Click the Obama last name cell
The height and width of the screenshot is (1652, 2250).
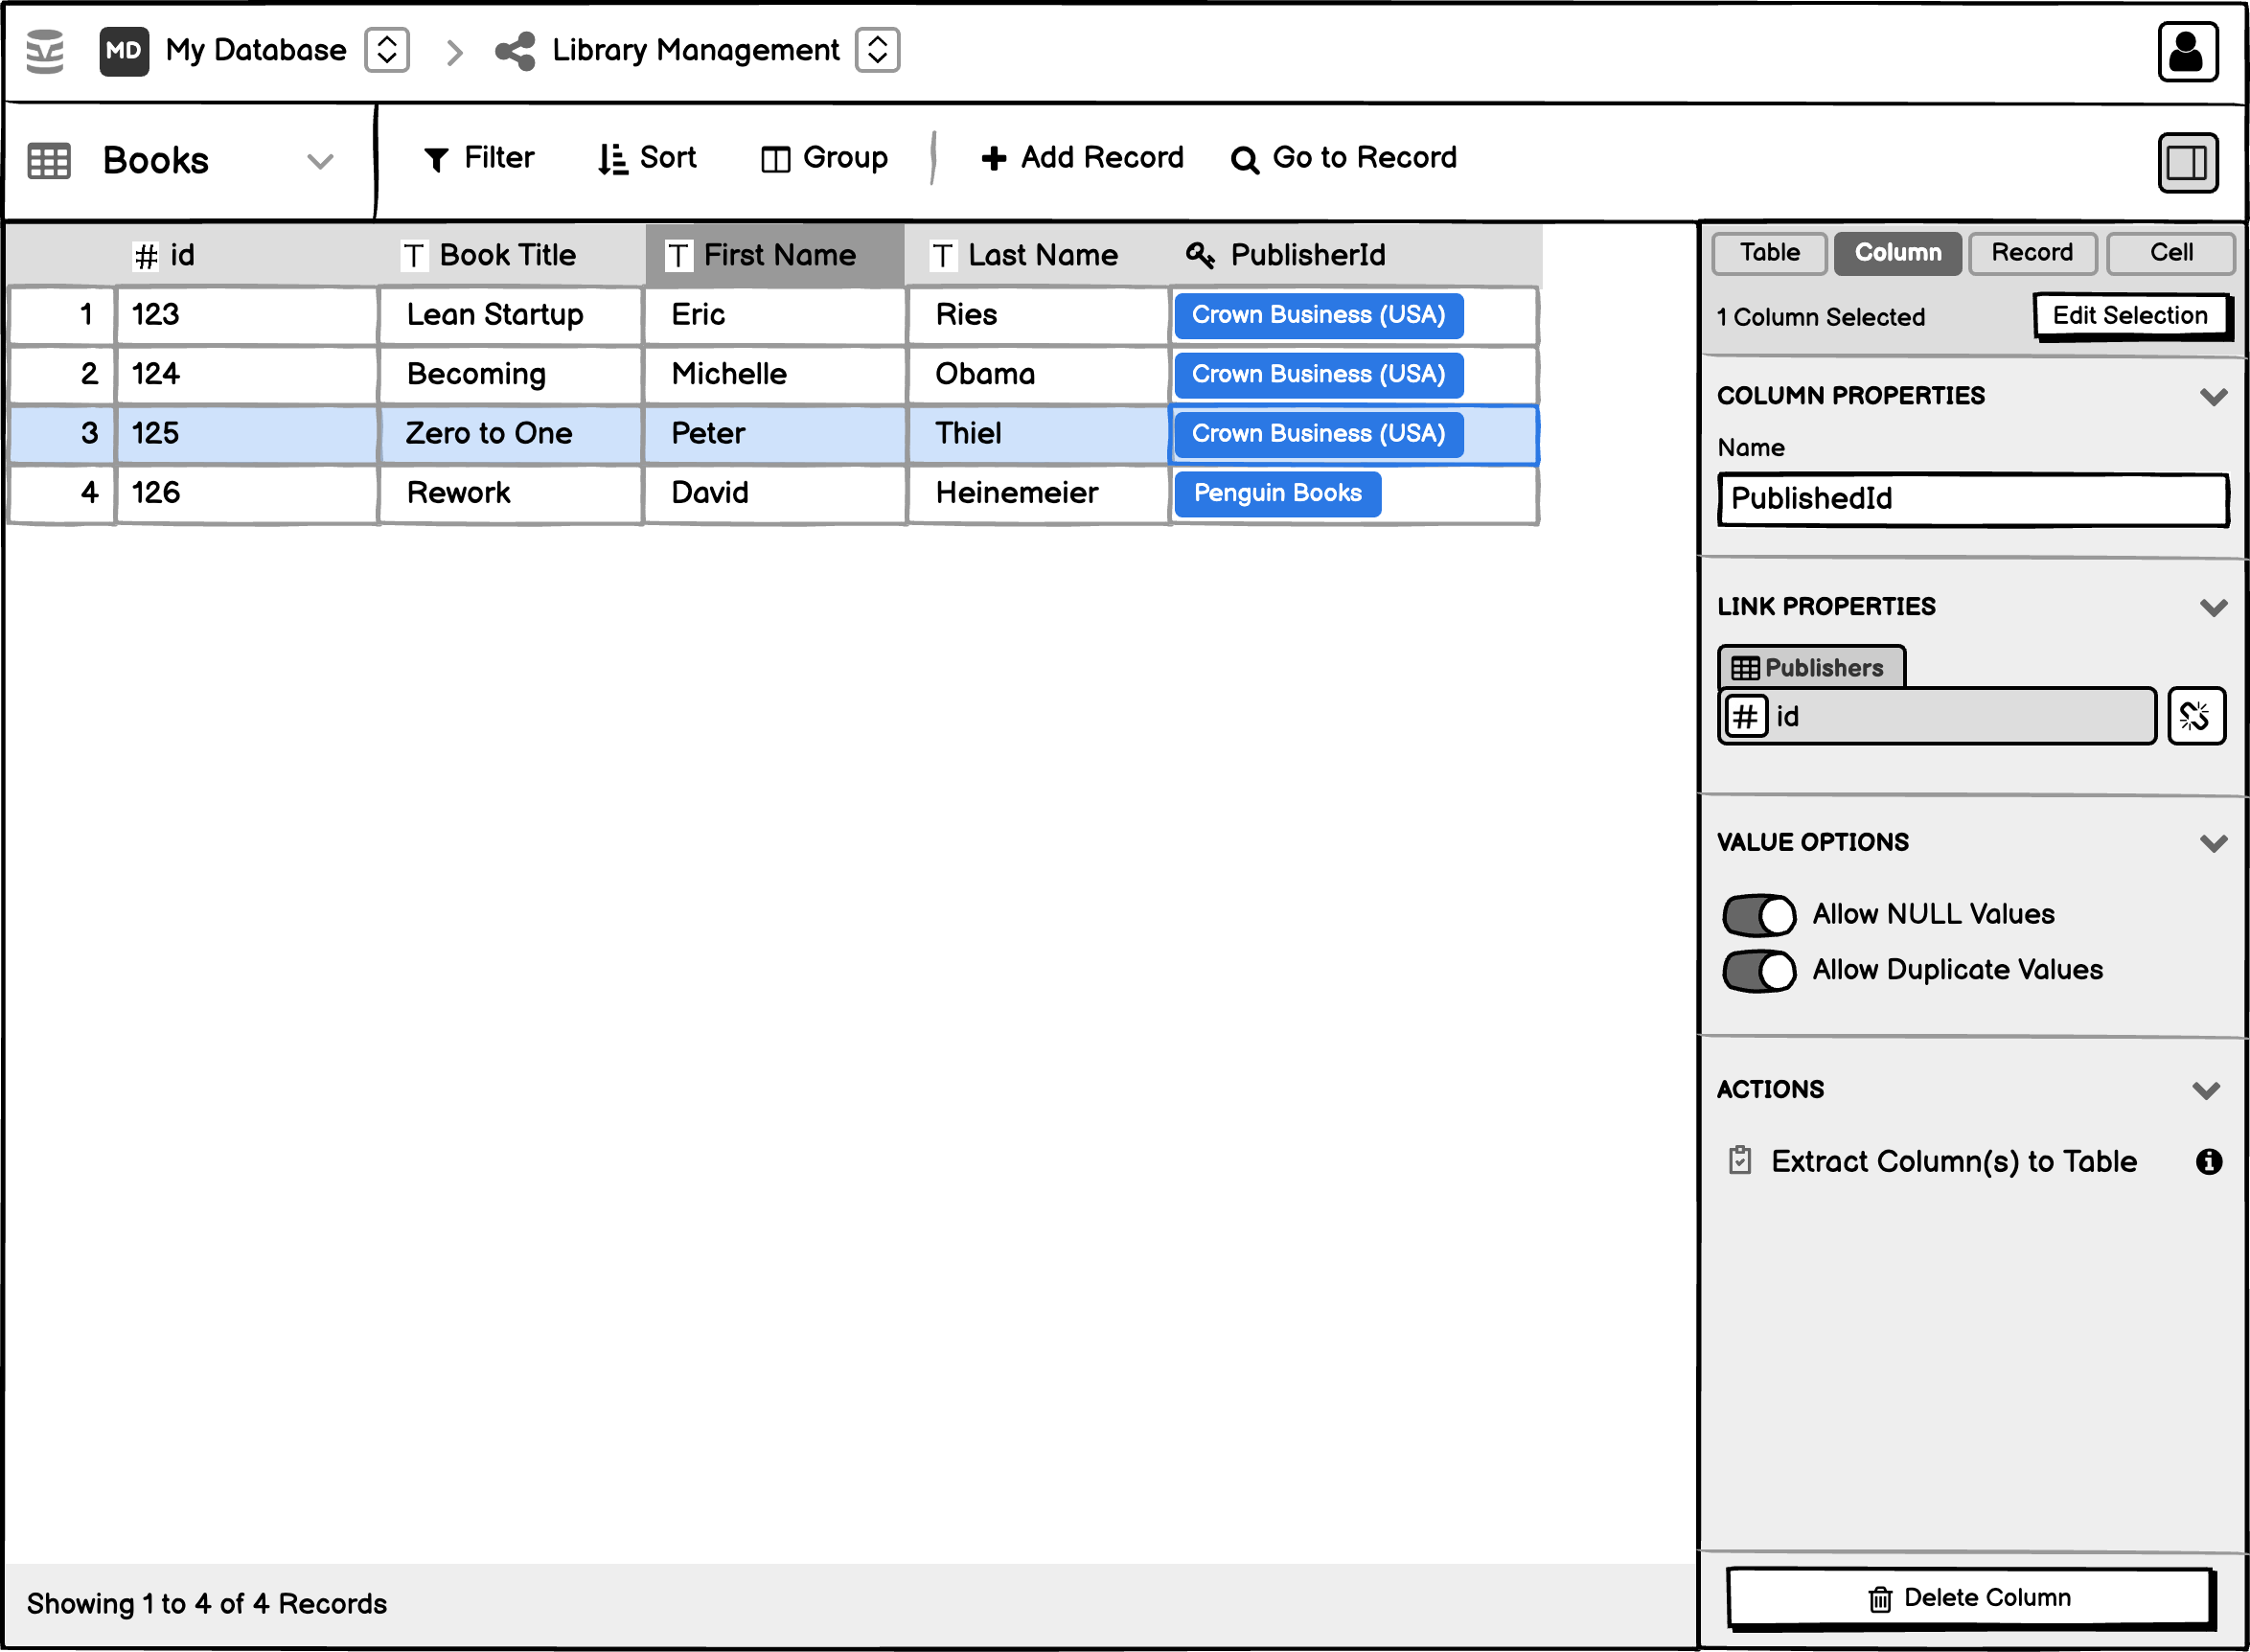(x=1038, y=375)
